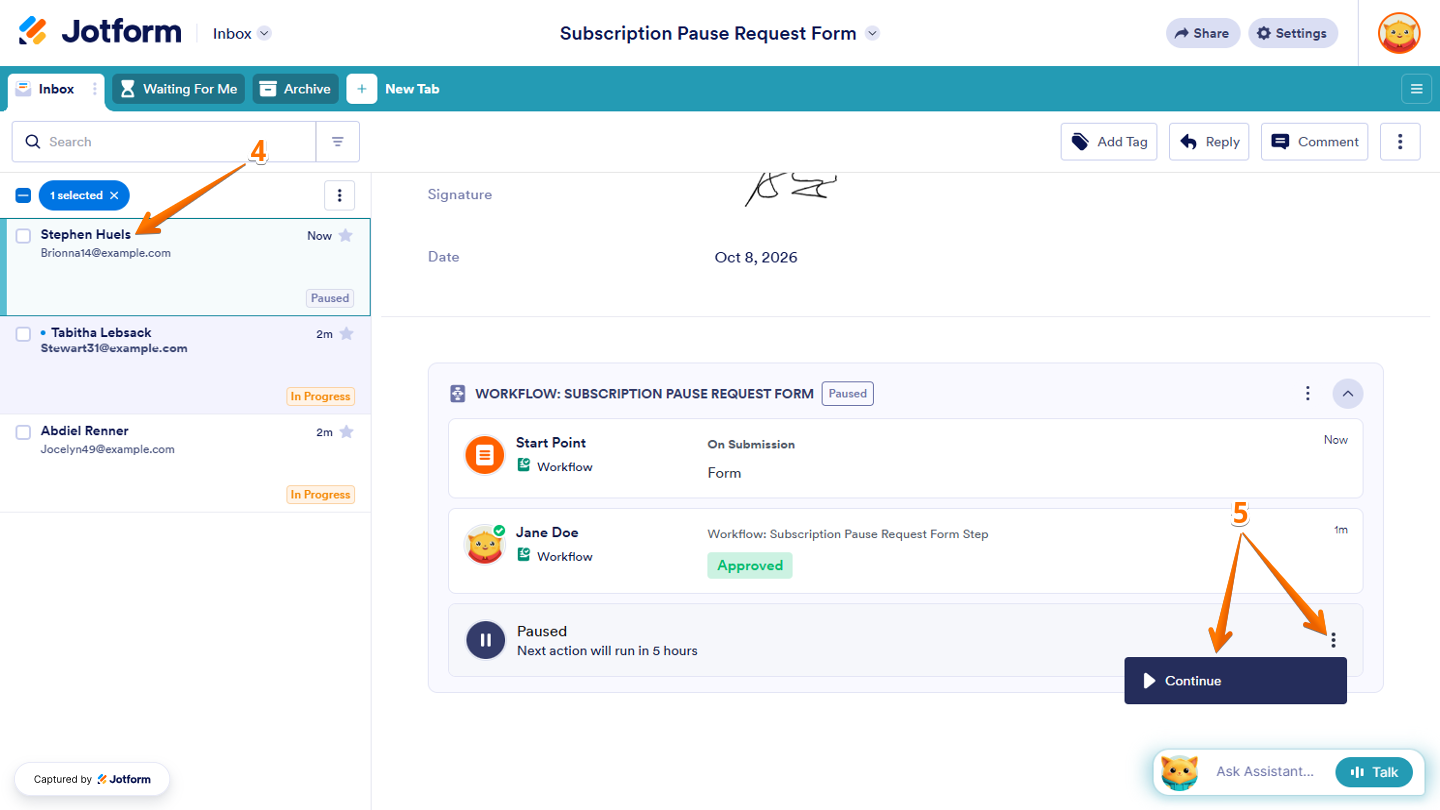This screenshot has width=1440, height=810.
Task: Star the Stephen Huels submission
Action: coord(346,236)
